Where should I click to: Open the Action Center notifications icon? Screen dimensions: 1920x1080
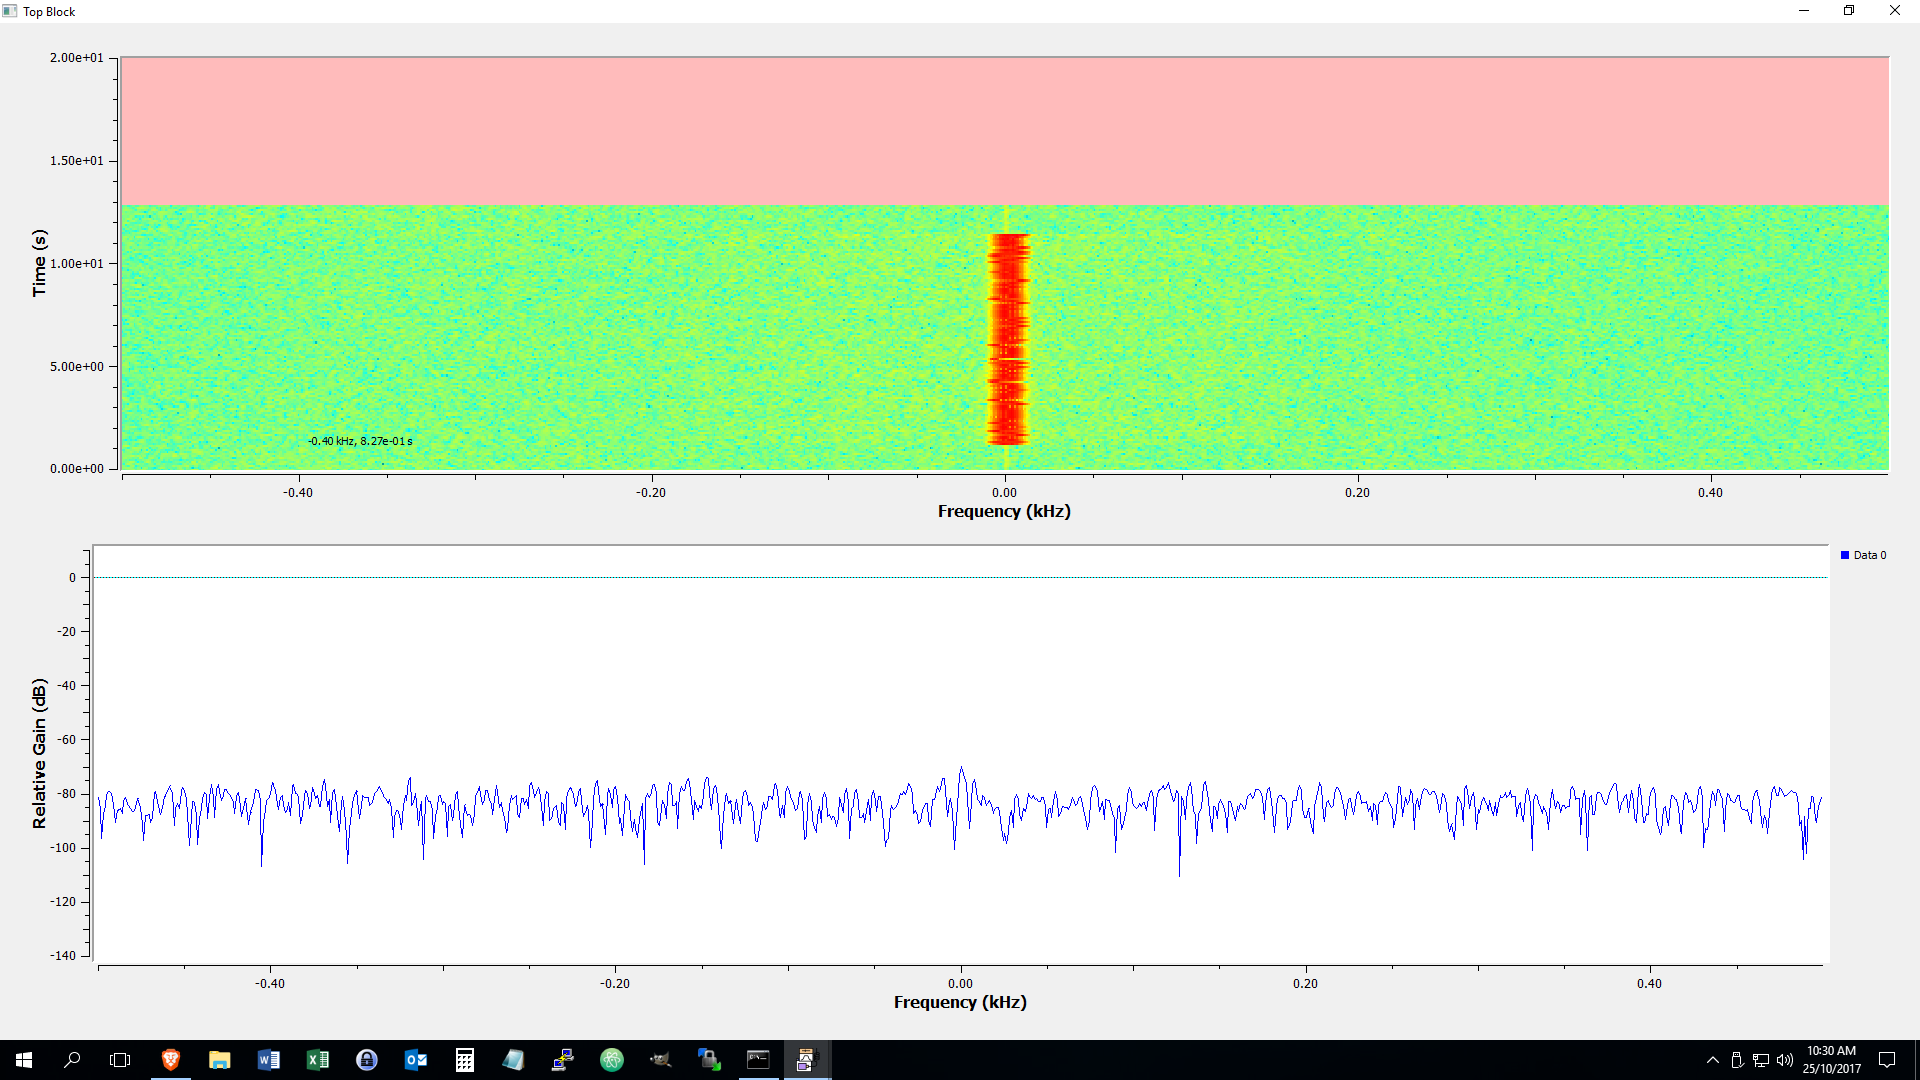point(1887,1060)
